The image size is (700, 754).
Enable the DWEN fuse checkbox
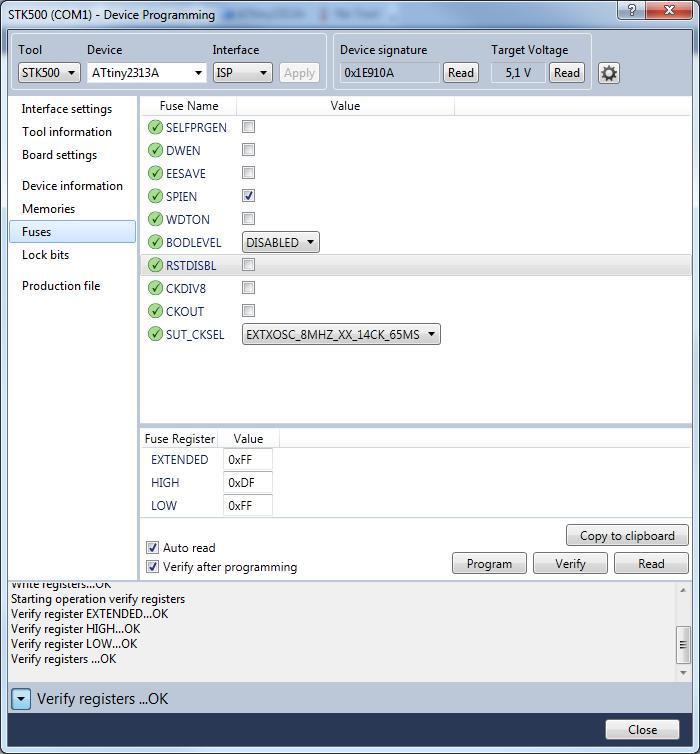tap(249, 150)
